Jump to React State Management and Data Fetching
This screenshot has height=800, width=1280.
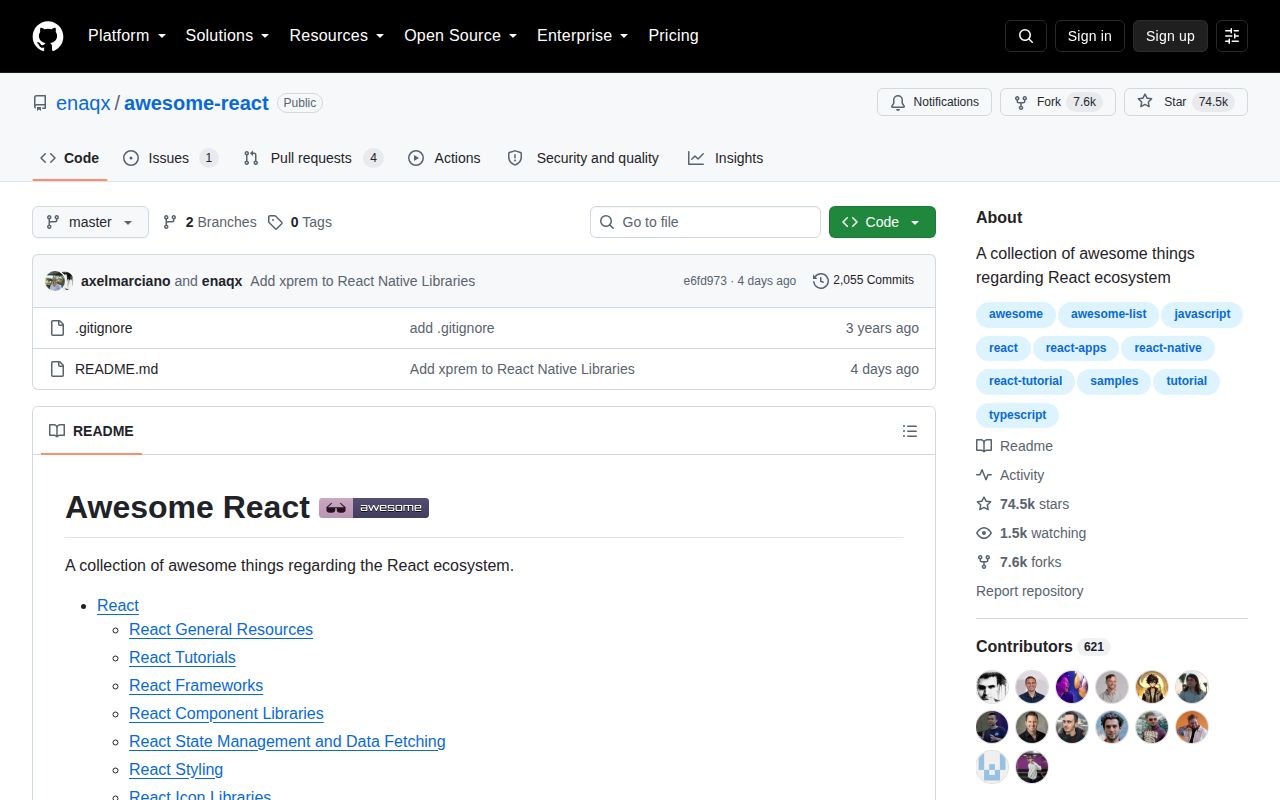(x=287, y=741)
